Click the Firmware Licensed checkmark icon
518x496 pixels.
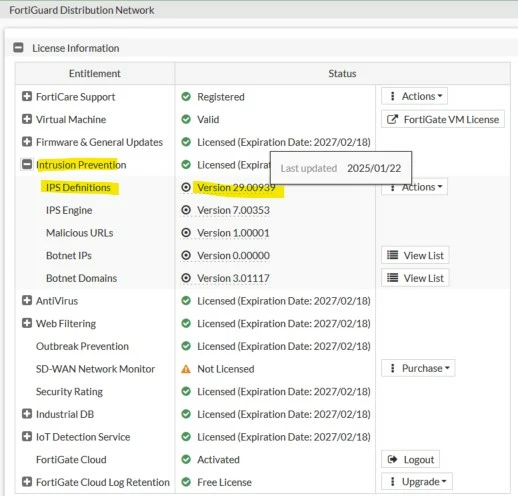point(186,142)
